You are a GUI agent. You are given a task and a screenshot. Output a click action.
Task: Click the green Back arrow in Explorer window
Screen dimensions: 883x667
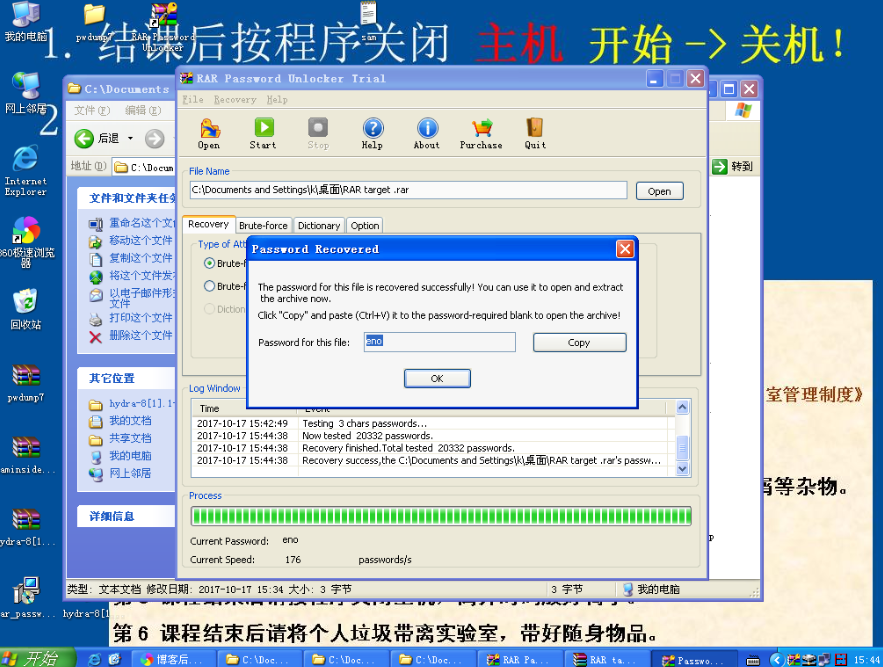point(84,138)
